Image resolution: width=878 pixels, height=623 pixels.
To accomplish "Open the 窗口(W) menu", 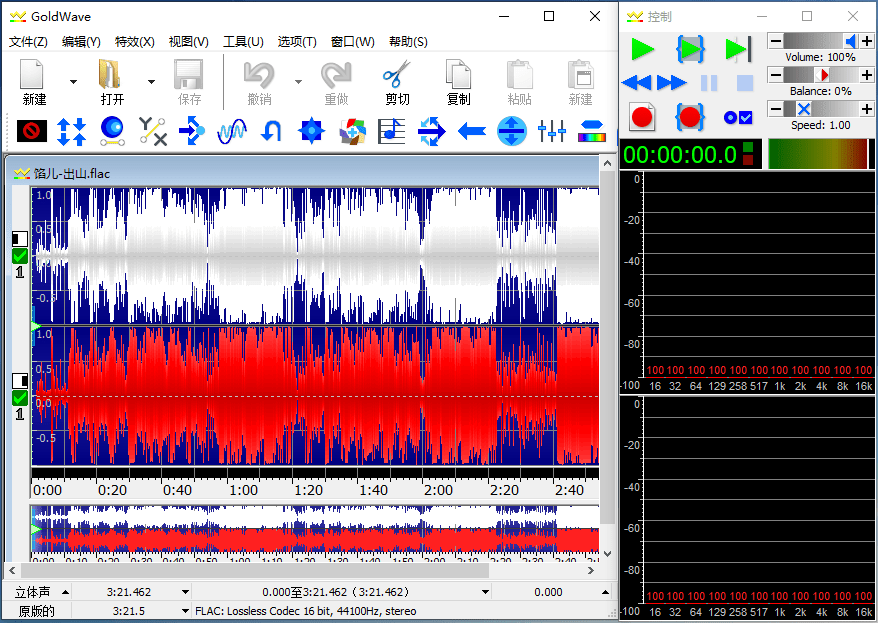I will click(352, 41).
